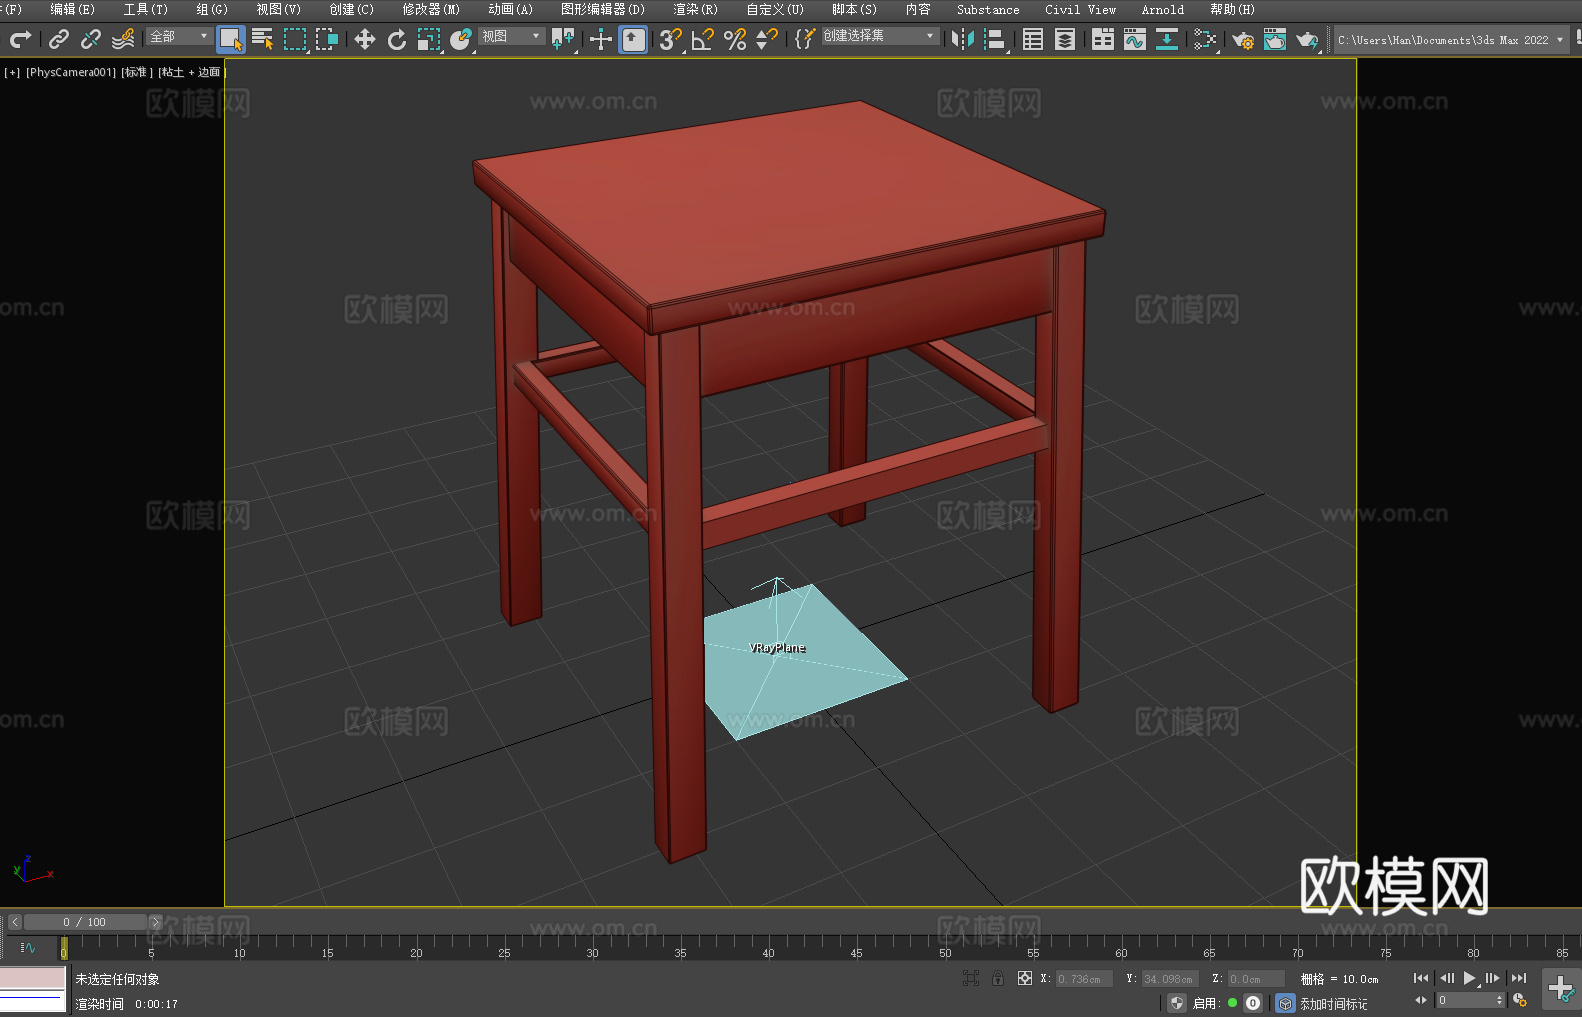Click the X coordinate field
This screenshot has width=1582, height=1017.
coord(1085,979)
